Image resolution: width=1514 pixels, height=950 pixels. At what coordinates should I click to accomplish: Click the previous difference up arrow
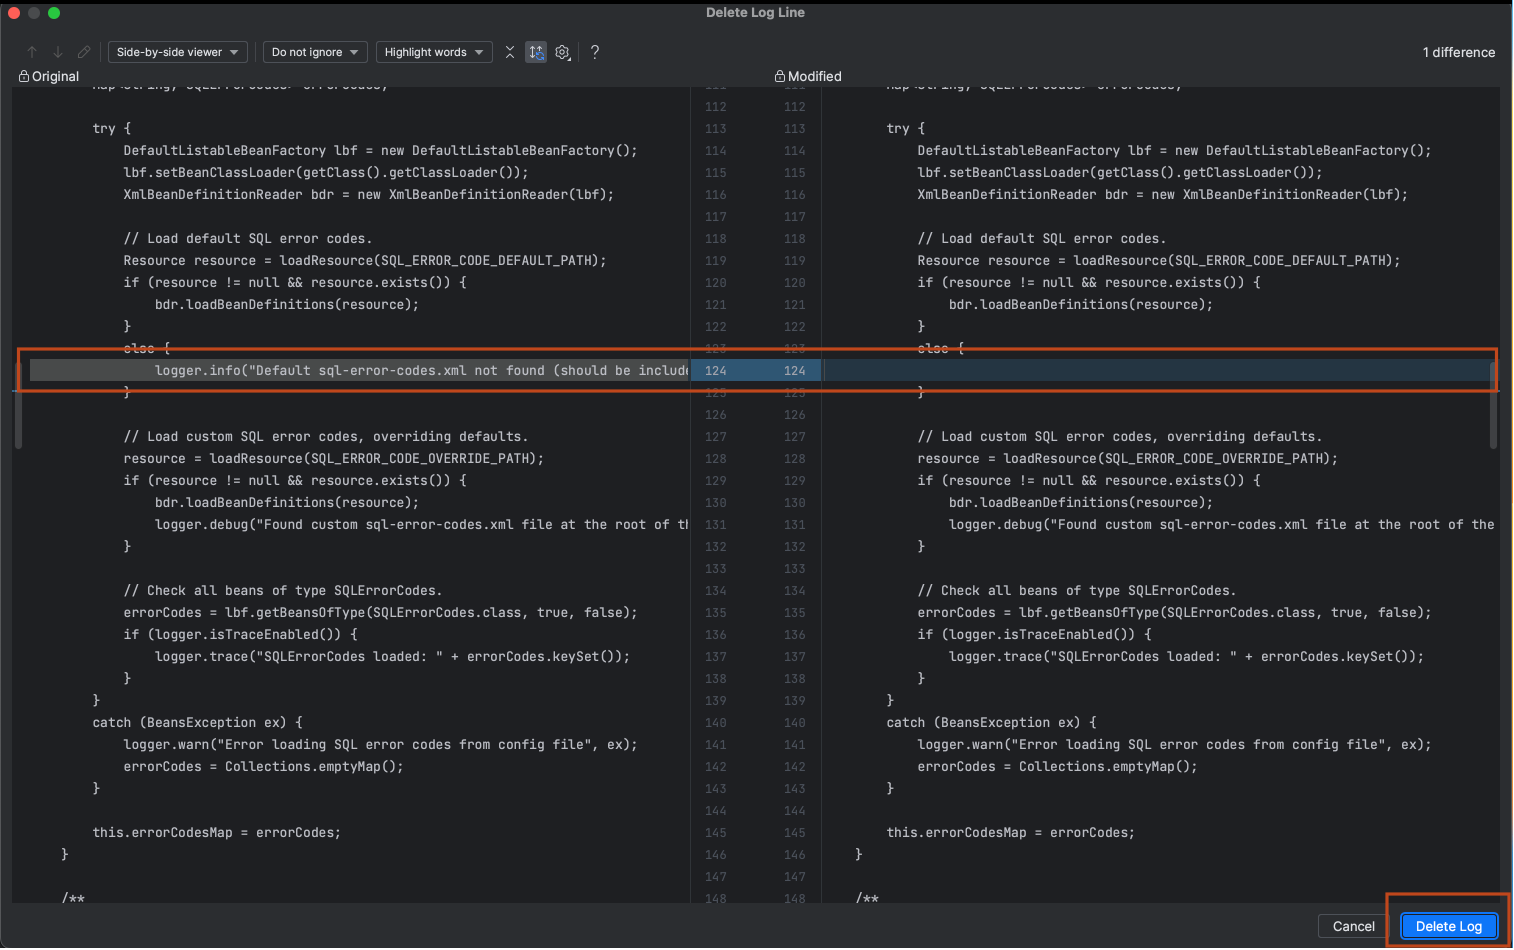pyautogui.click(x=32, y=52)
